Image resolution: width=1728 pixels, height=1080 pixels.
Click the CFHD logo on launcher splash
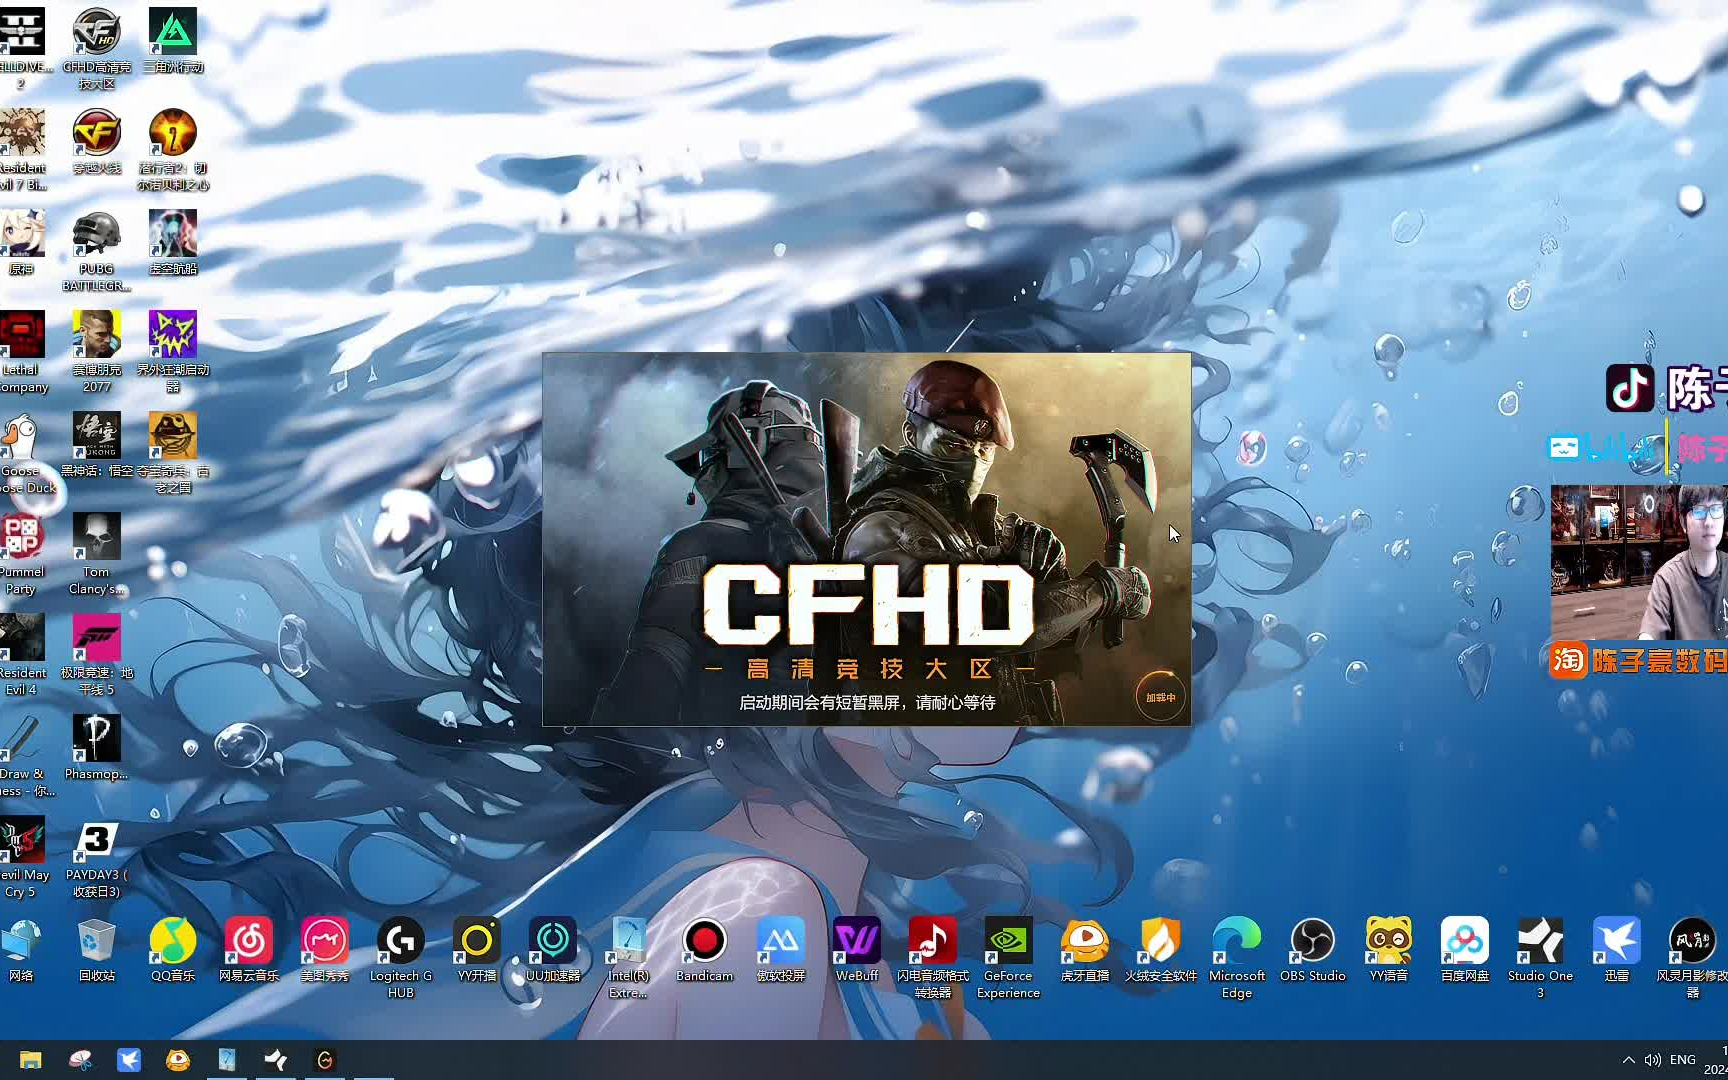coord(868,605)
